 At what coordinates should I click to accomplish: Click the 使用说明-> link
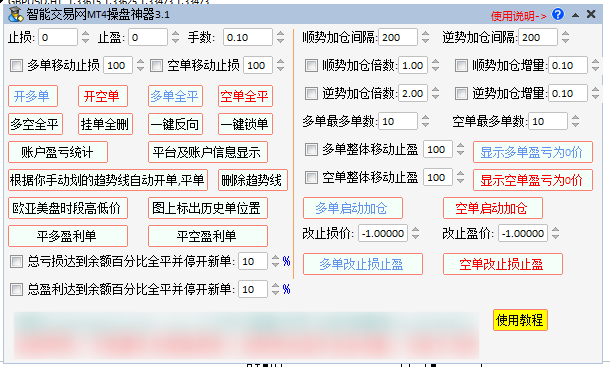pos(519,16)
